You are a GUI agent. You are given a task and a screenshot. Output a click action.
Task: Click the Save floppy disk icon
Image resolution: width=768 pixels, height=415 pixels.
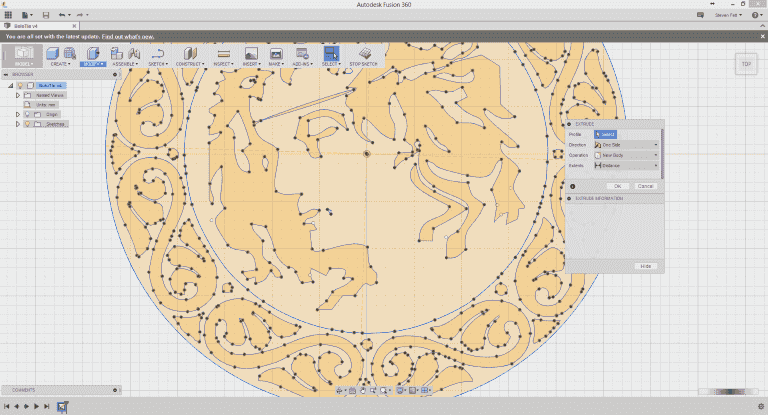[46, 15]
